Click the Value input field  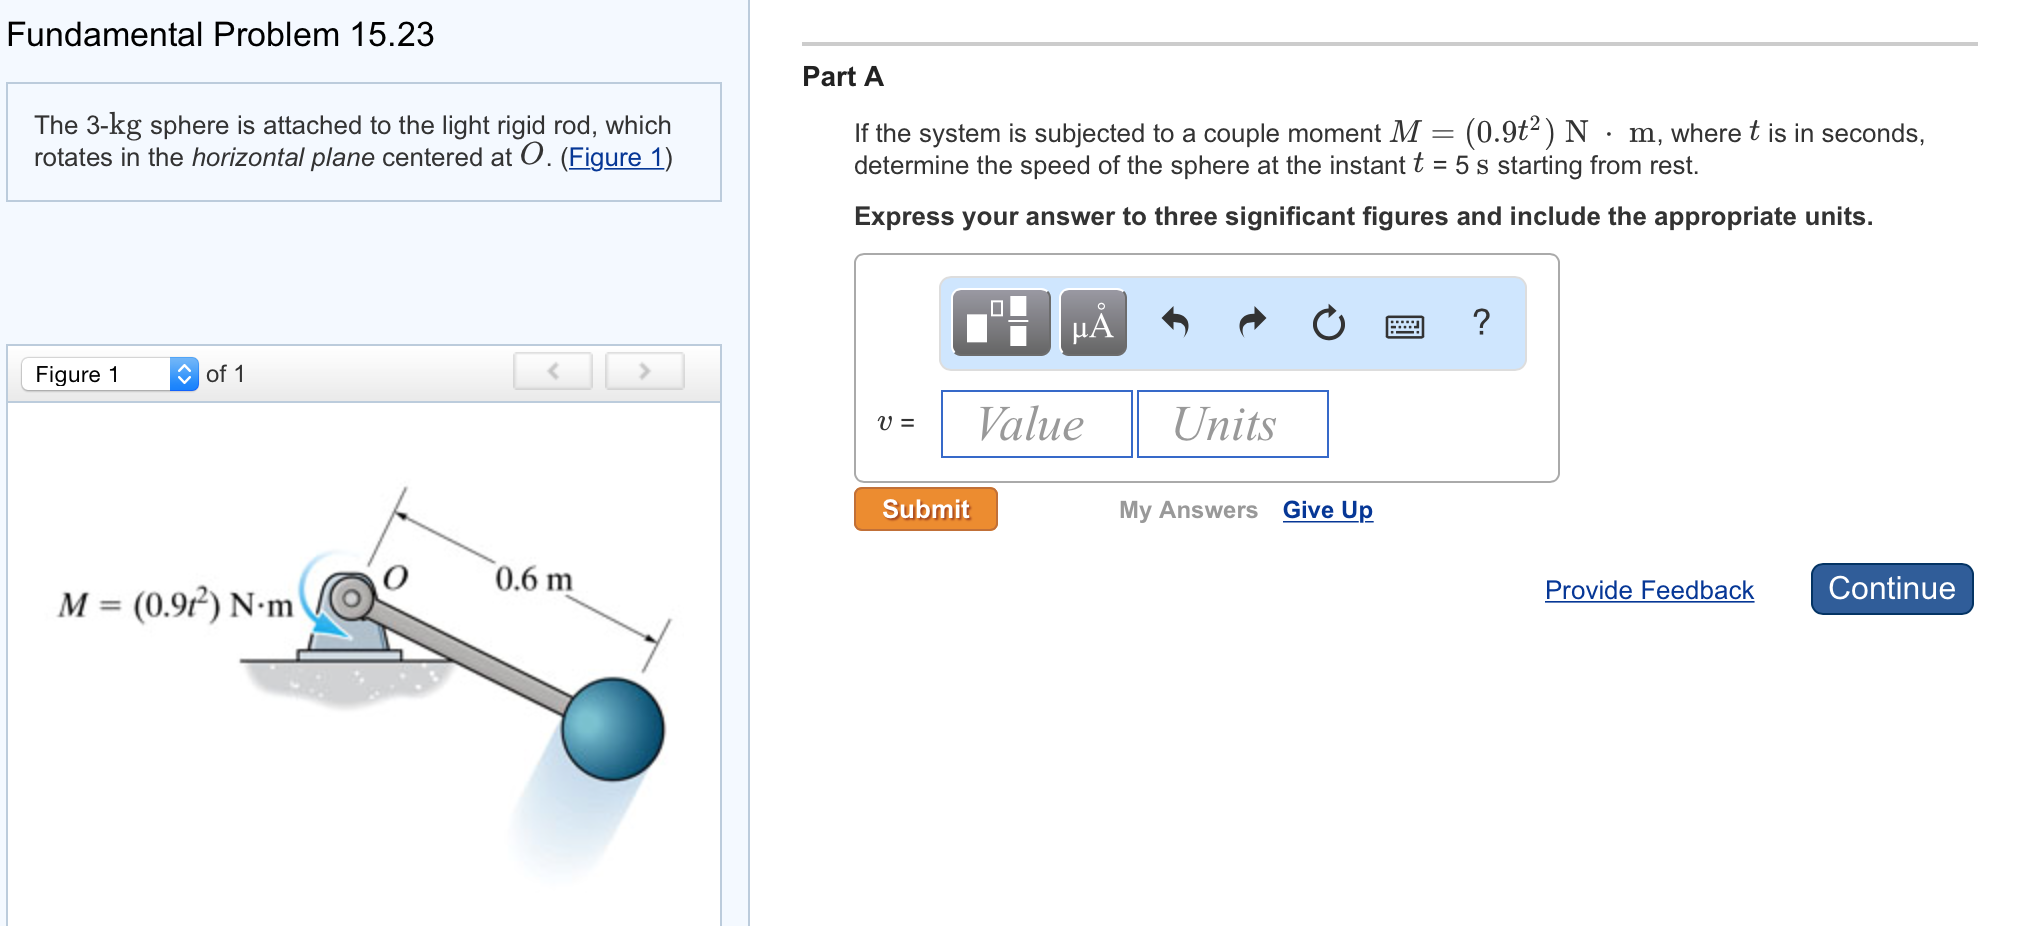1036,424
